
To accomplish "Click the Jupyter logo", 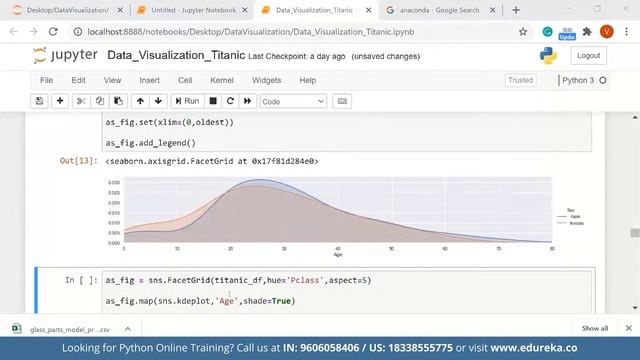I will pos(65,55).
